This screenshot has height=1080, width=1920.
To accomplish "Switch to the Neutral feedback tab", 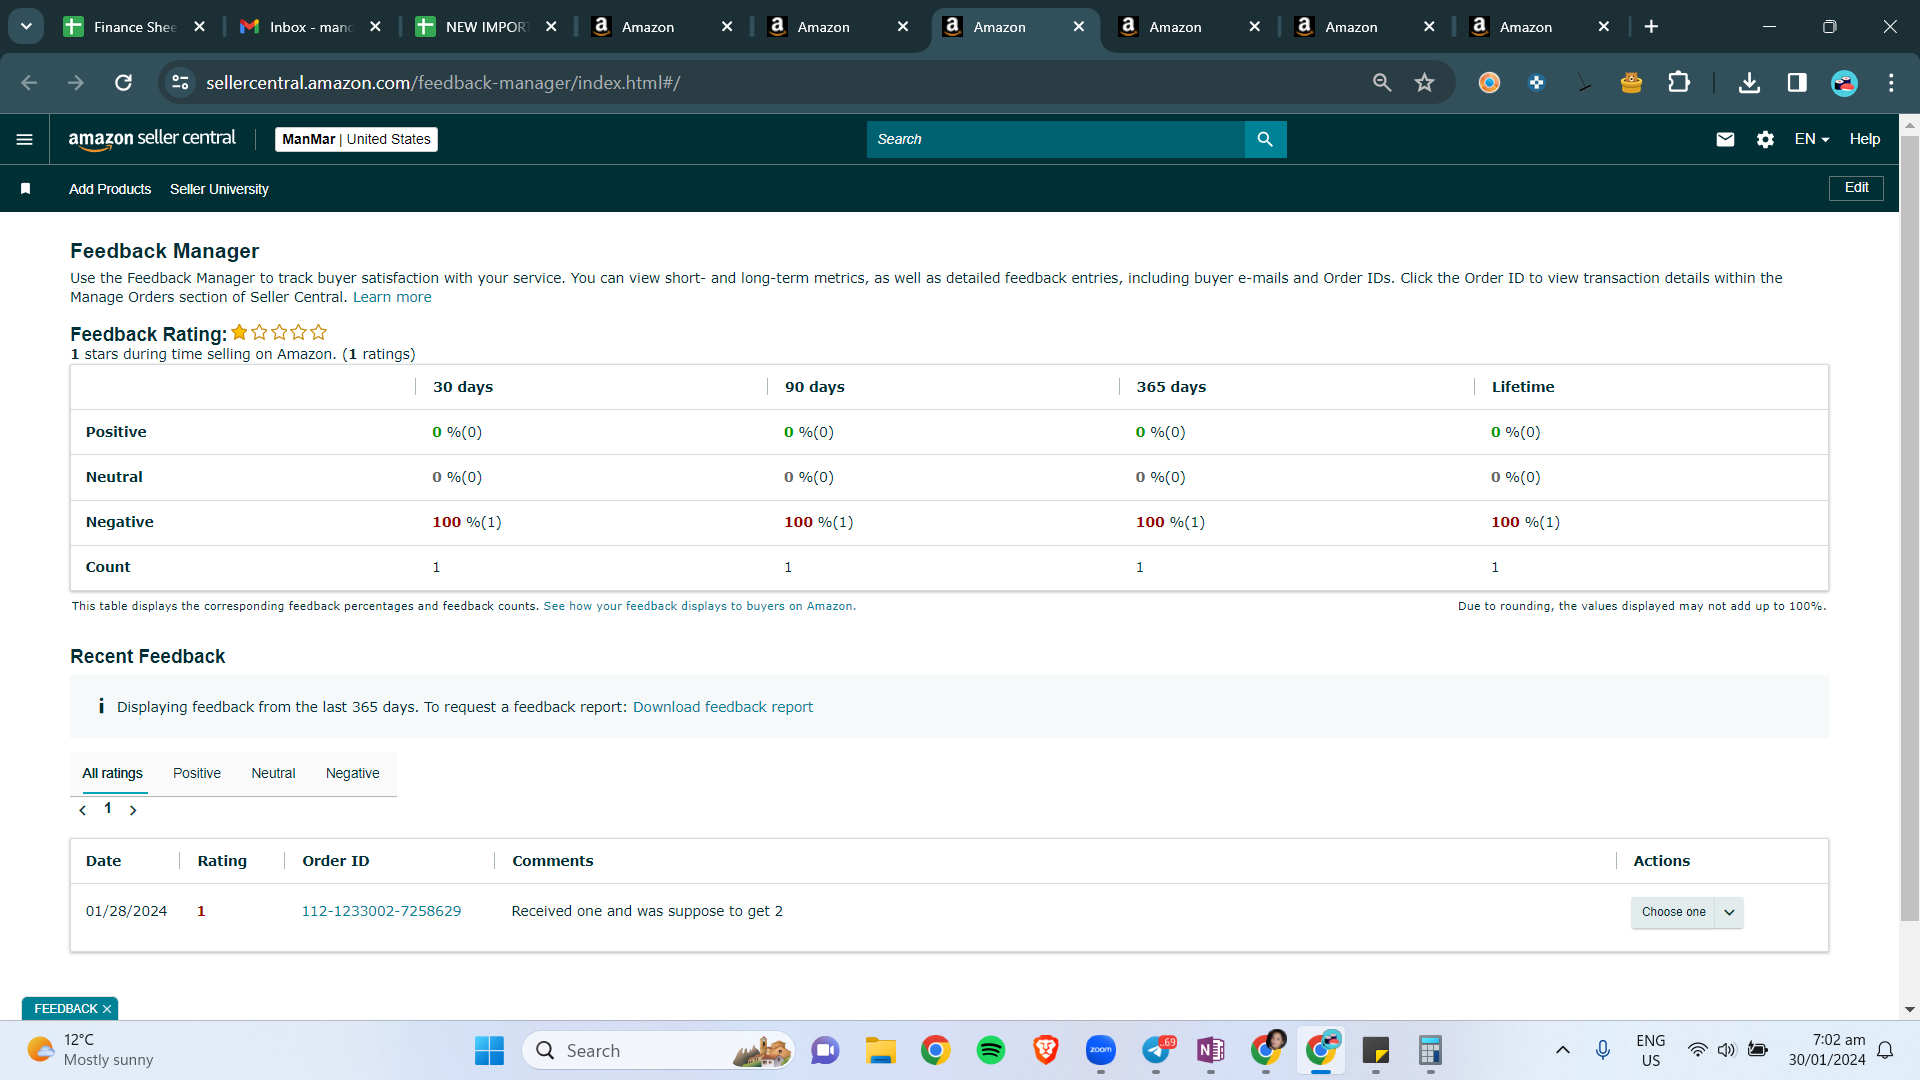I will 273,773.
